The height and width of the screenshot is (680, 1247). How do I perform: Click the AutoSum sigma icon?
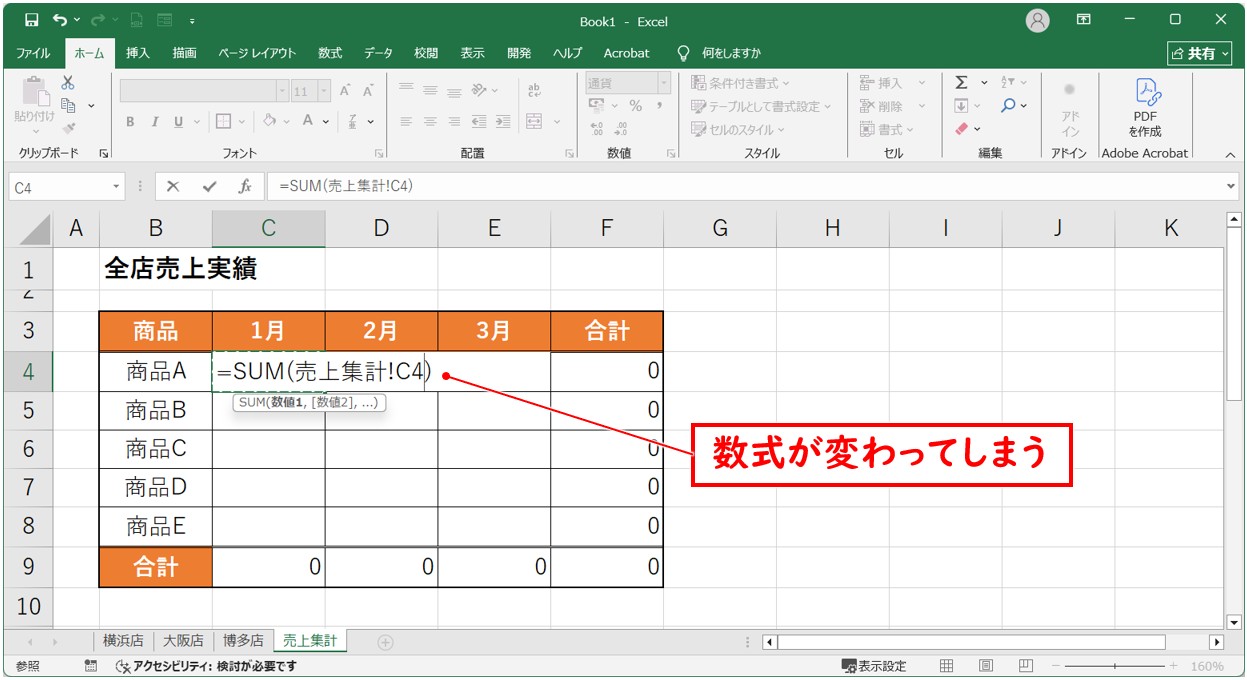tap(961, 83)
